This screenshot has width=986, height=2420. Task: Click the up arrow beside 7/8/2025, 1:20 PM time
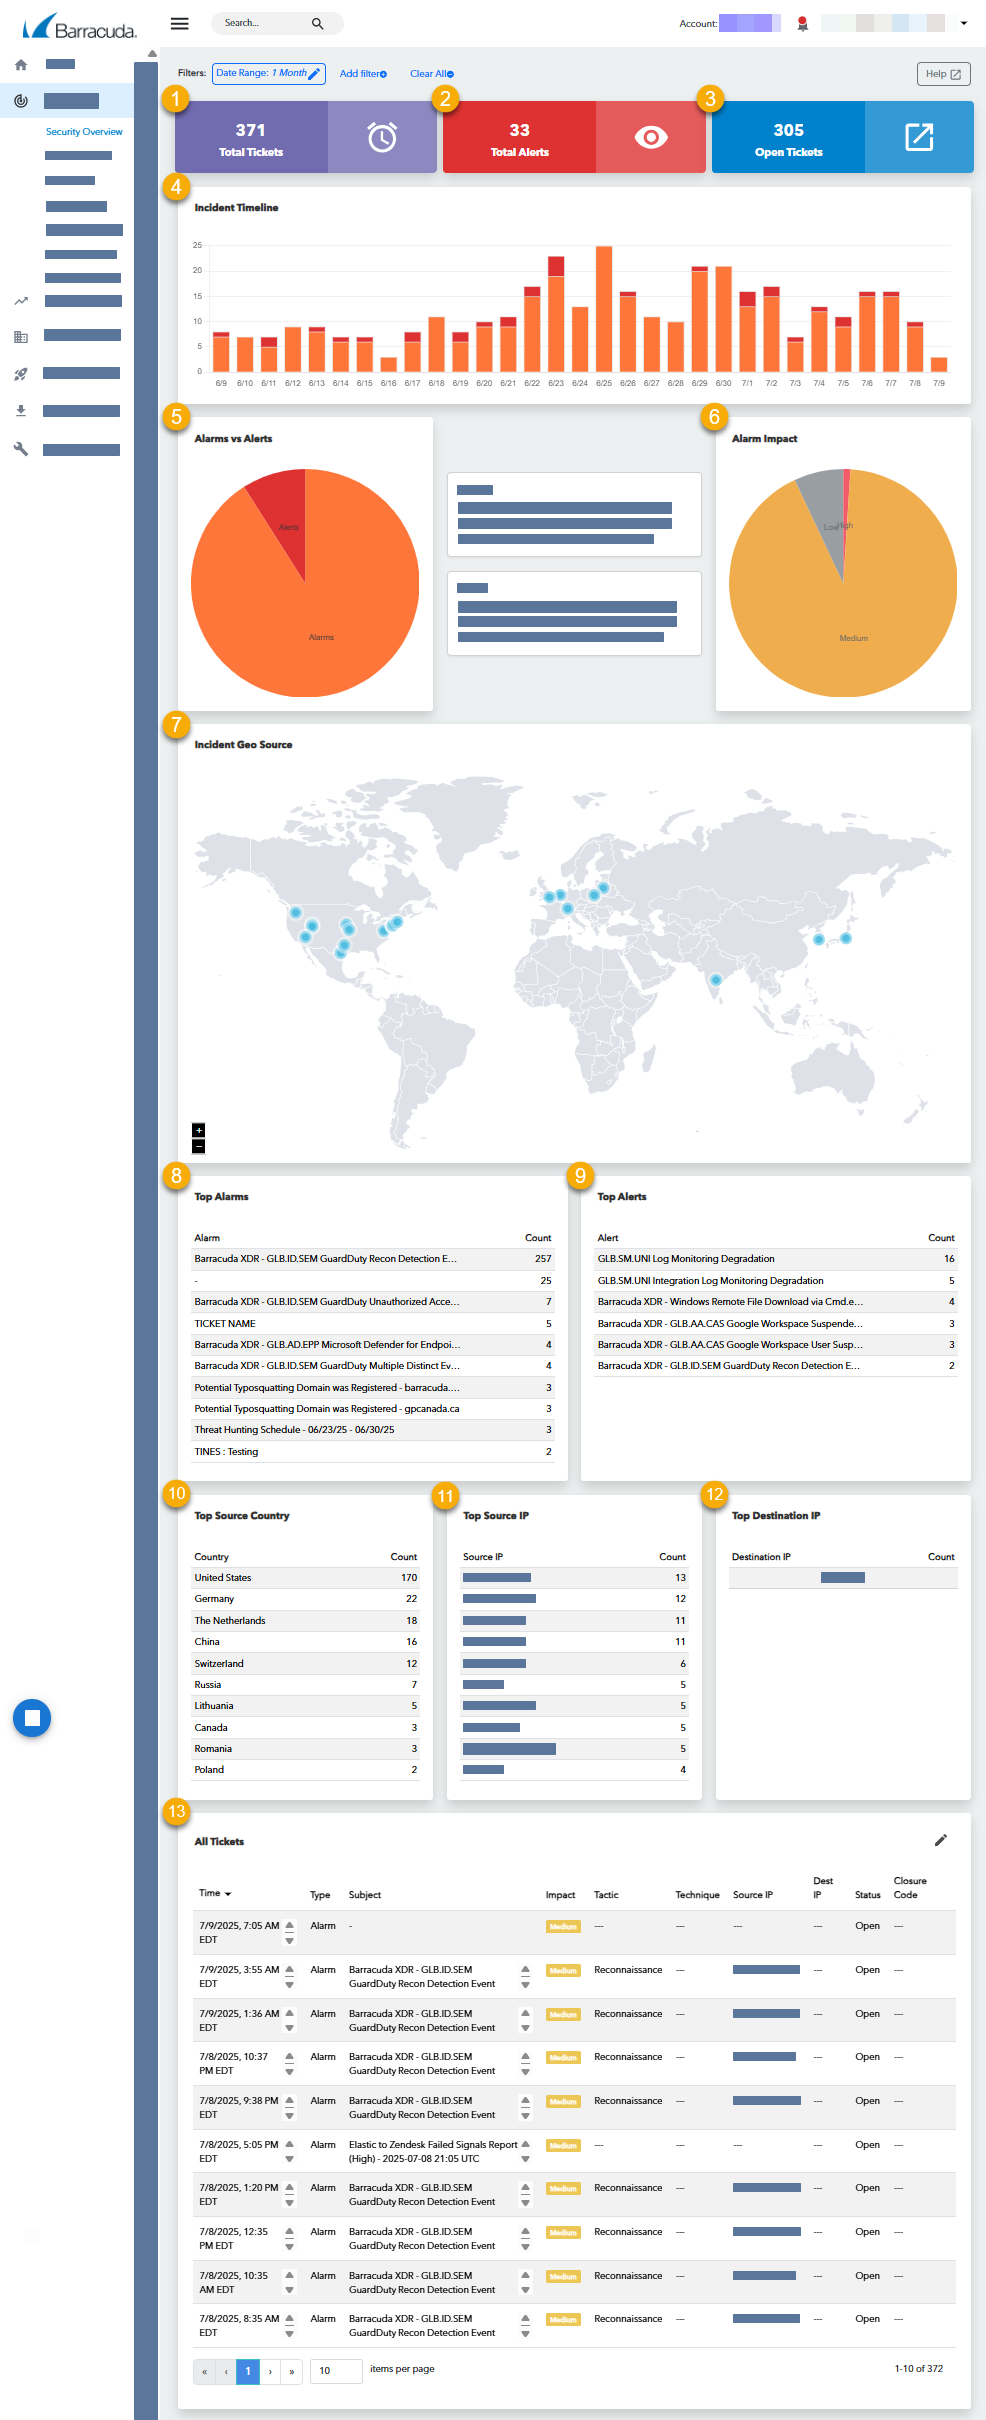point(290,2185)
